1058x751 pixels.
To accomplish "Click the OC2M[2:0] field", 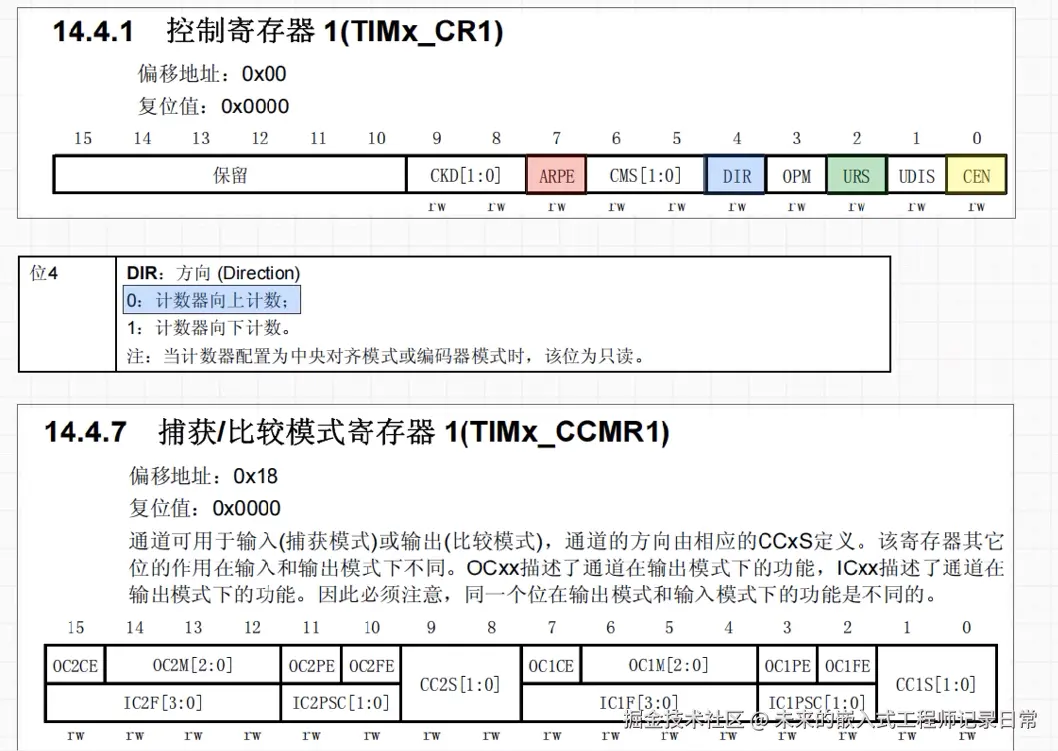I will (x=193, y=665).
